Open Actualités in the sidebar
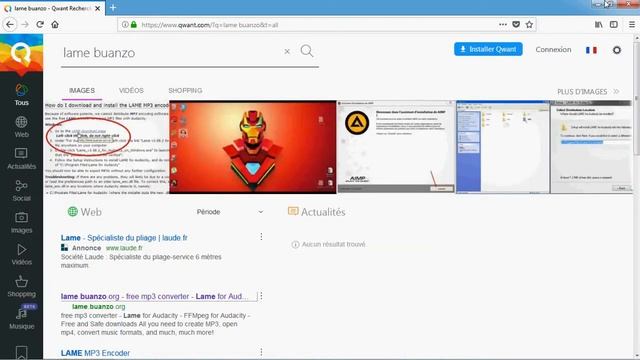The height and width of the screenshot is (360, 640). click(x=21, y=159)
